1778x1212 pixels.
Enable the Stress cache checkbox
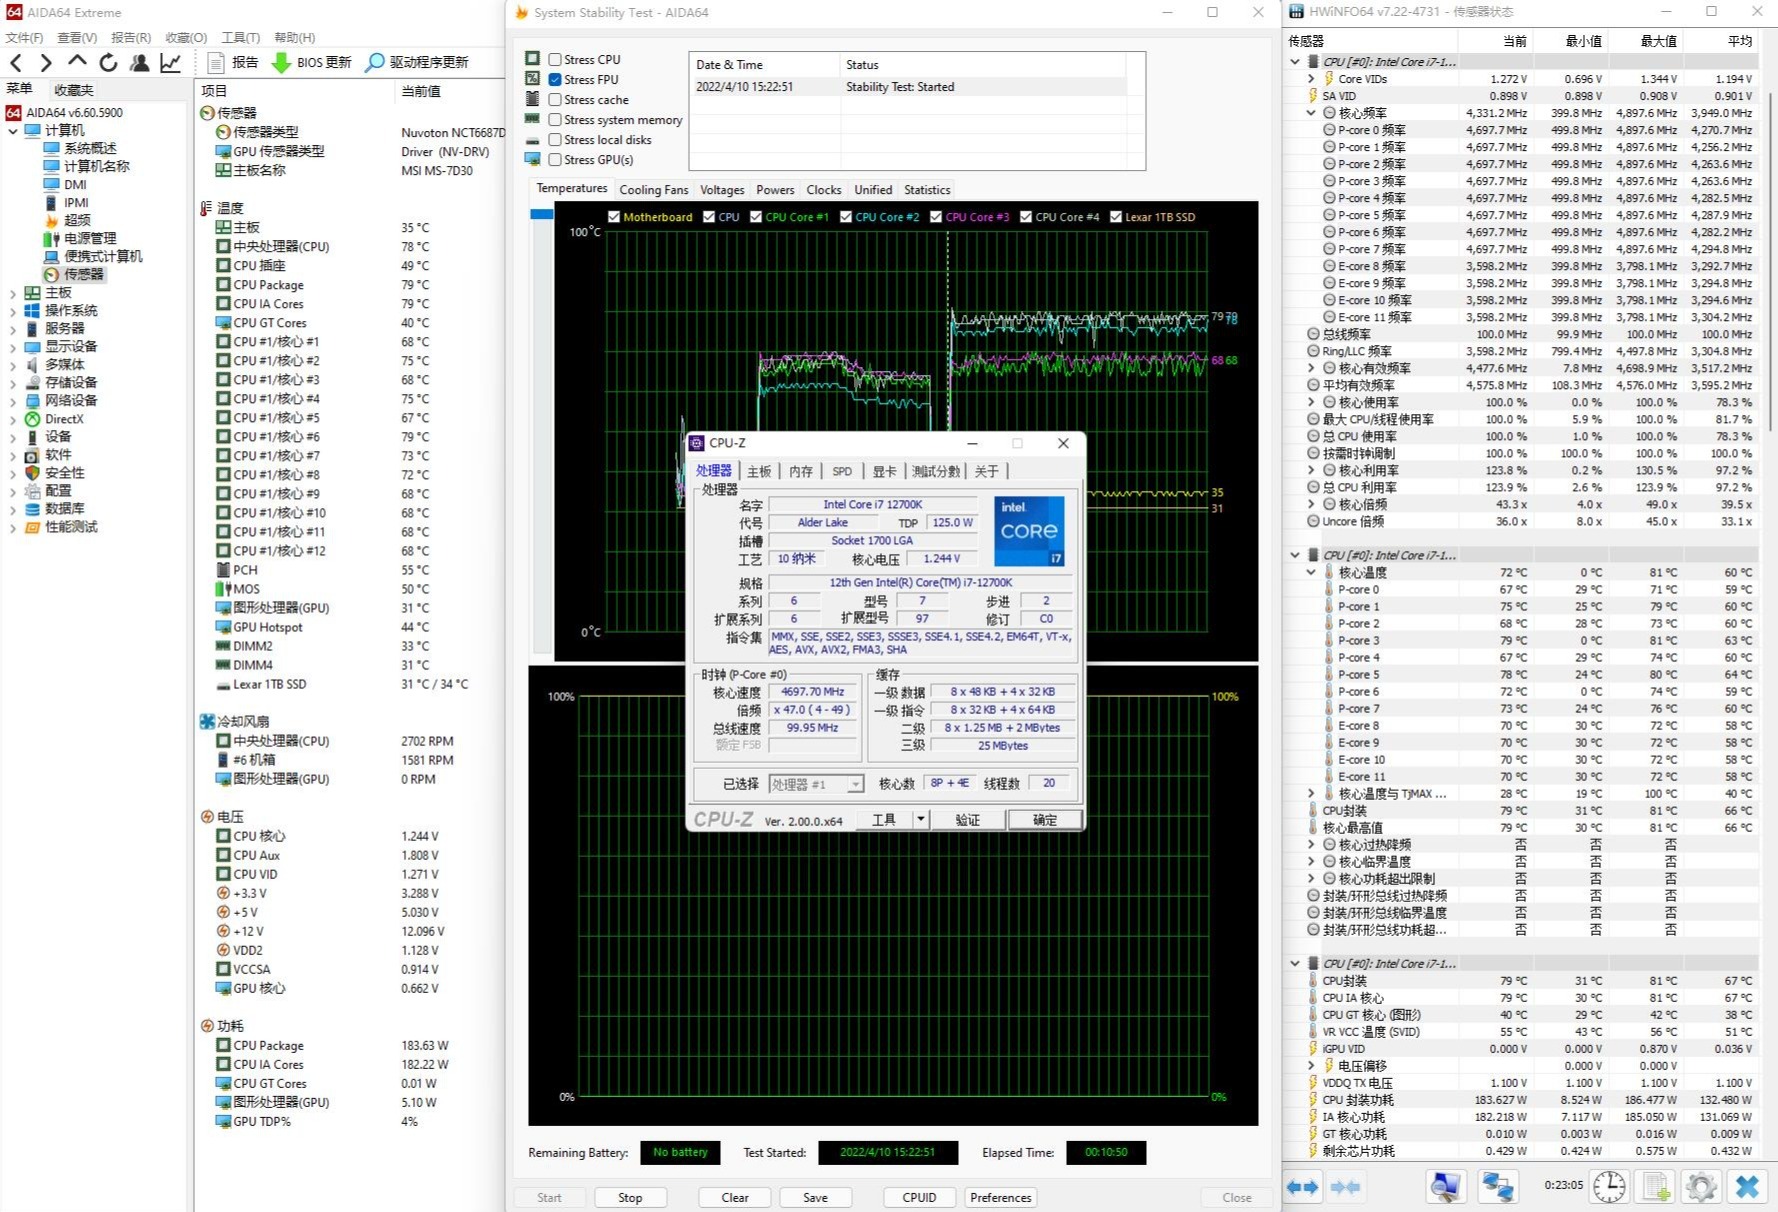(x=555, y=99)
